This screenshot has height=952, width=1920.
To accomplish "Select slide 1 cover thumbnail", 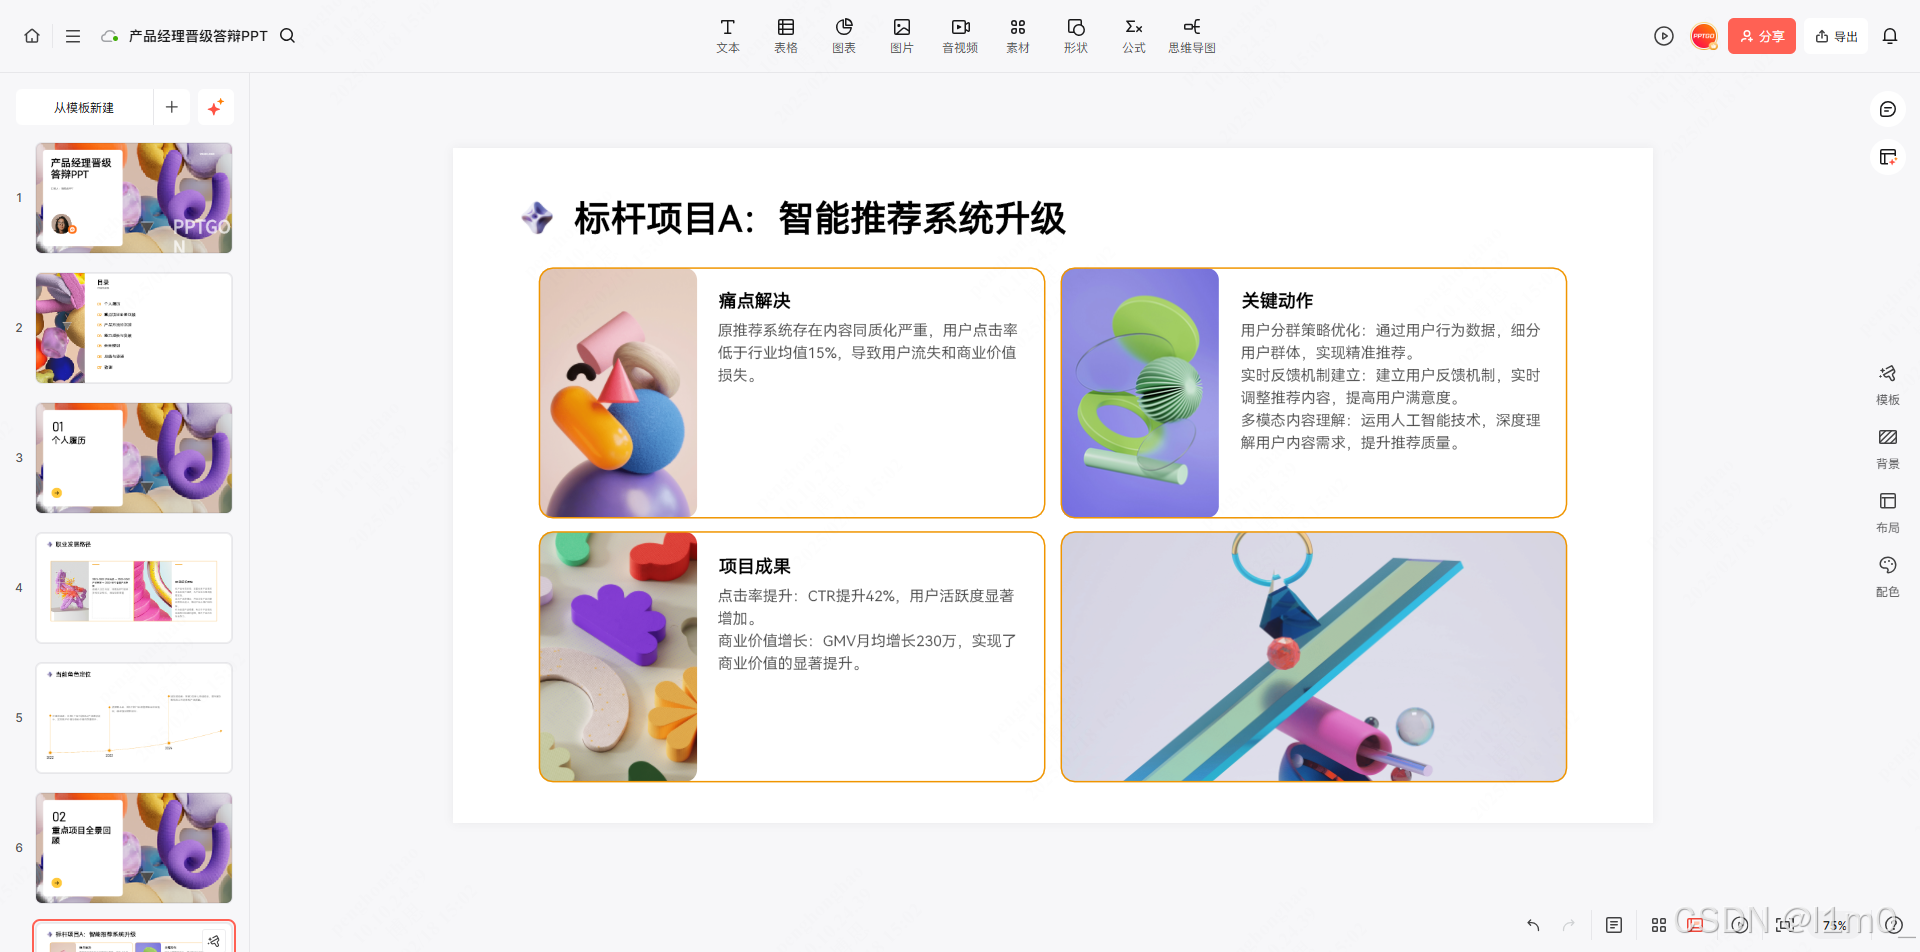I will (134, 198).
